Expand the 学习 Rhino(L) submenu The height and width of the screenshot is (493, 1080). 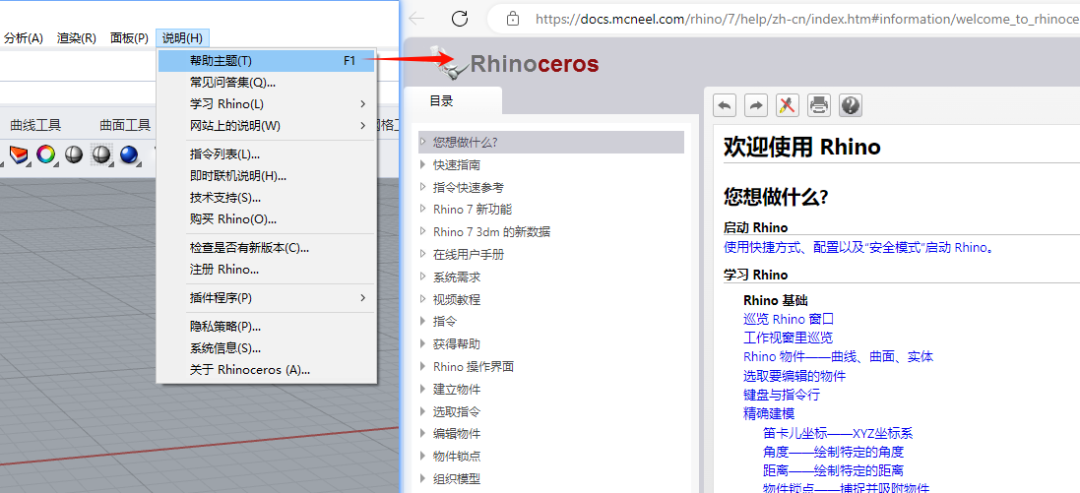[x=267, y=105]
